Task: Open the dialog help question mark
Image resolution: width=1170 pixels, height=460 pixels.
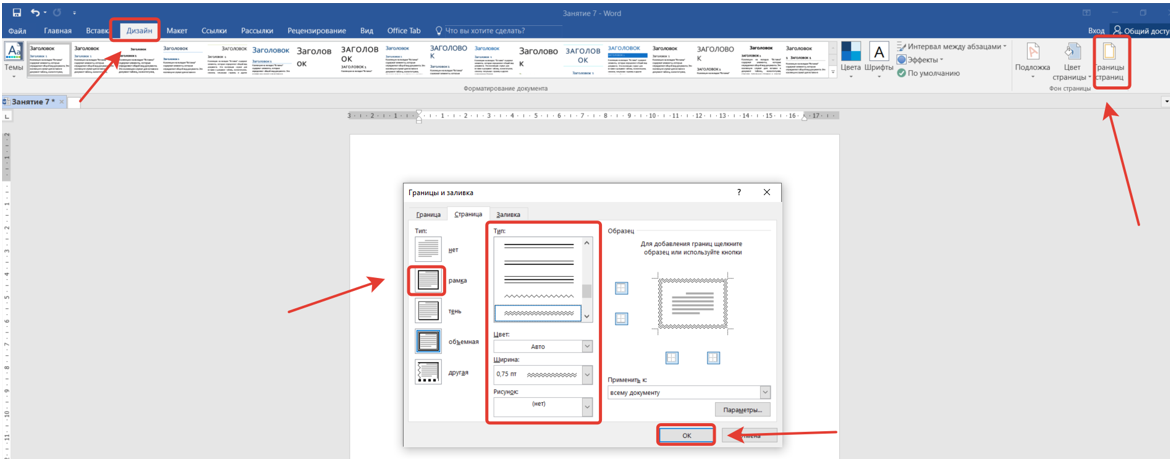Action: pyautogui.click(x=739, y=192)
